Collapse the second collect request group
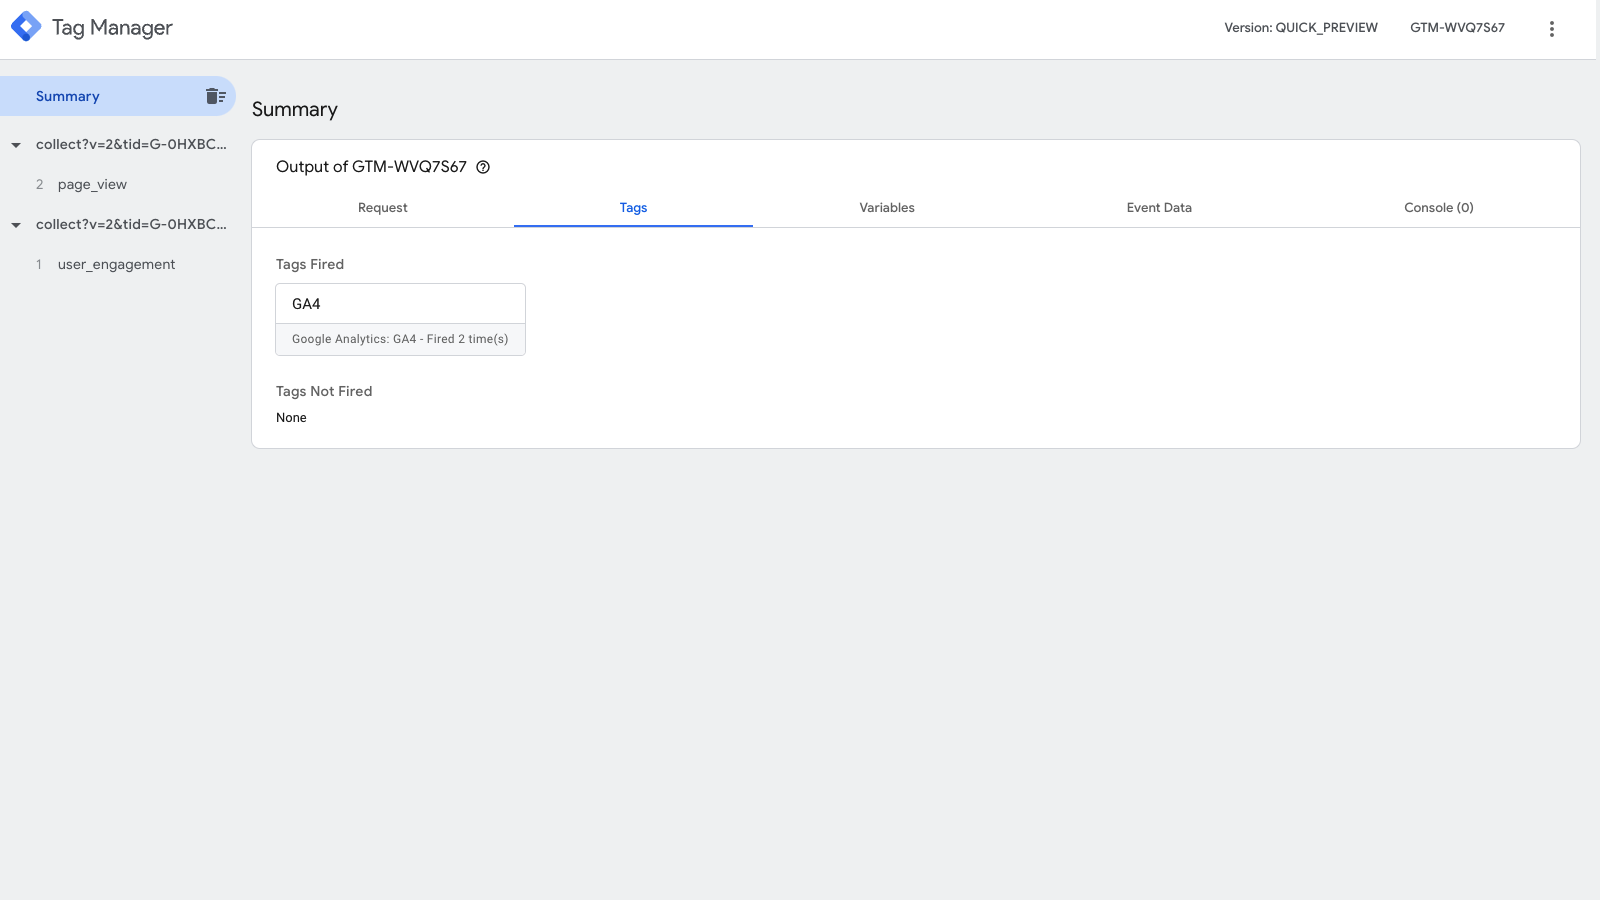Viewport: 1600px width, 900px height. click(16, 225)
